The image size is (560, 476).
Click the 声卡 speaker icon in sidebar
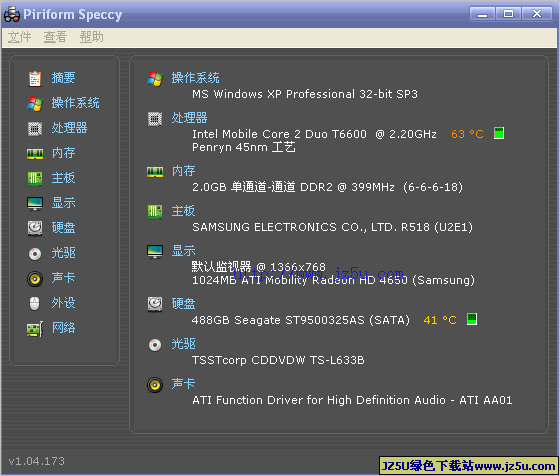click(x=35, y=279)
